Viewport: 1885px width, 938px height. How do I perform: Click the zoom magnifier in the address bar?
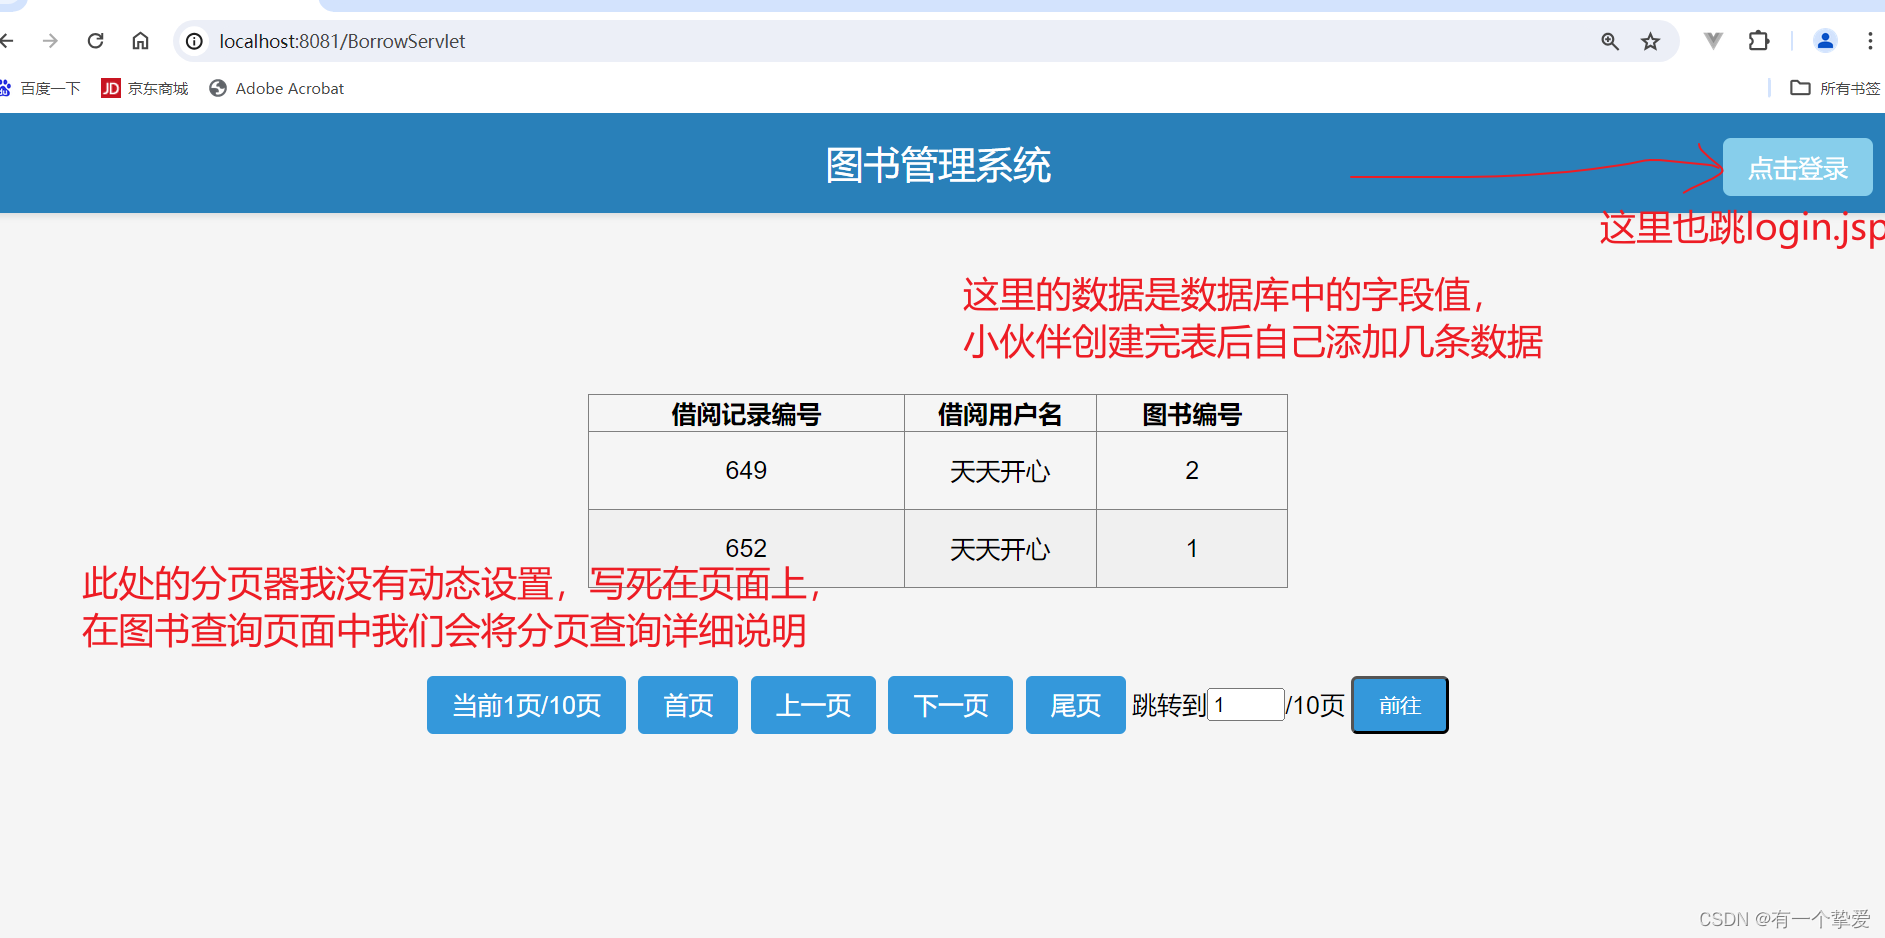(x=1610, y=41)
